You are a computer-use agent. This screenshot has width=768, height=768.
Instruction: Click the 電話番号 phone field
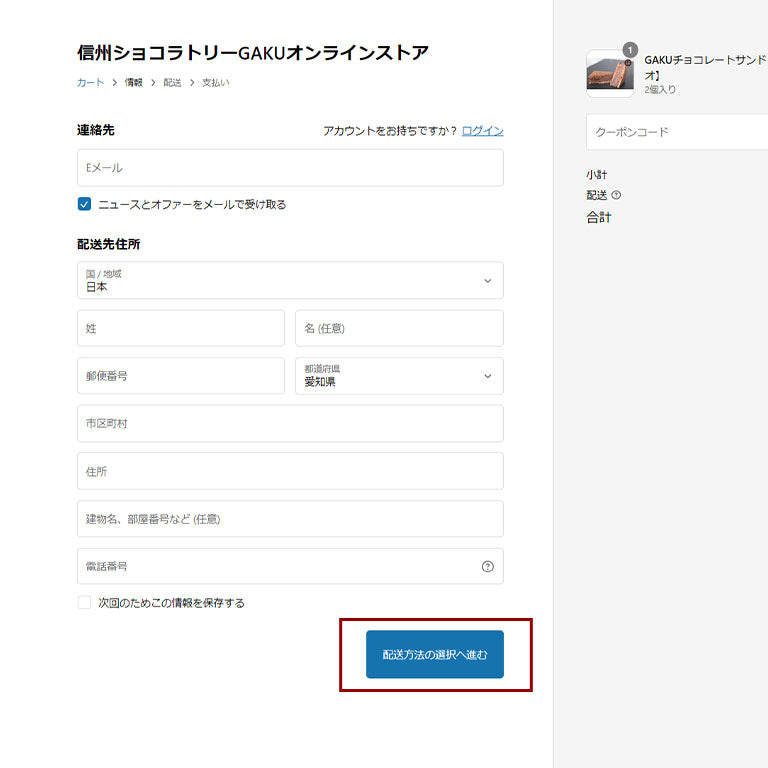pos(290,566)
